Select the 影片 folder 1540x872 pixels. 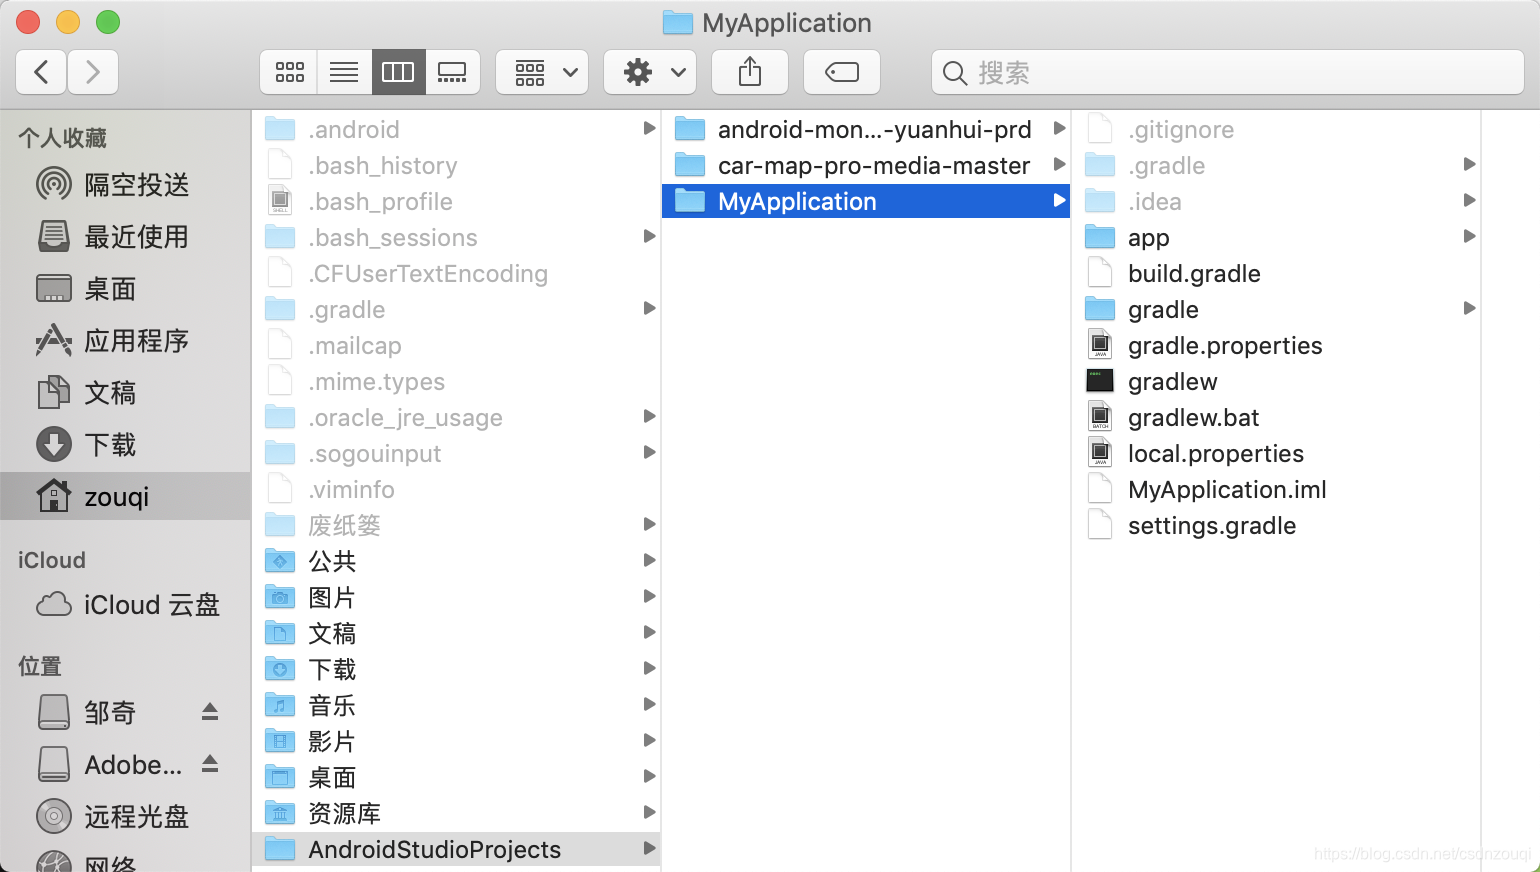click(456, 741)
